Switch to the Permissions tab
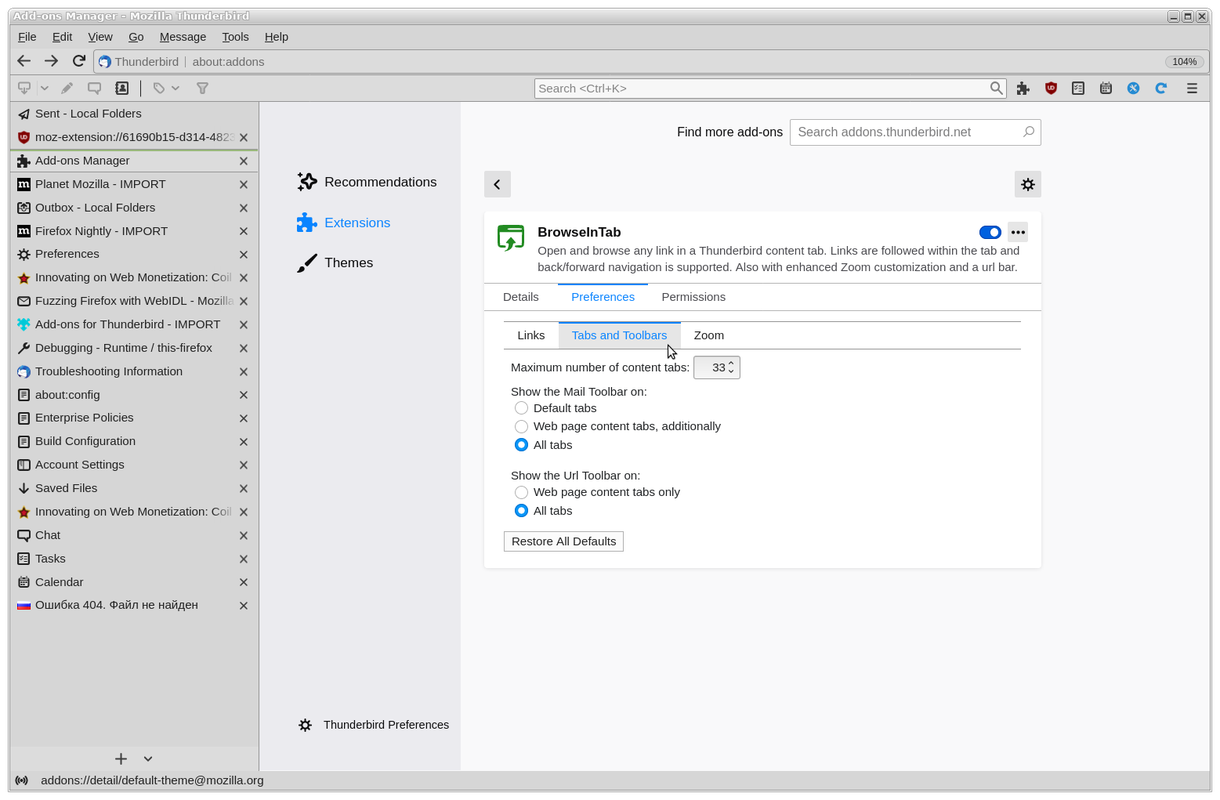This screenshot has height=800, width=1220. pyautogui.click(x=693, y=297)
